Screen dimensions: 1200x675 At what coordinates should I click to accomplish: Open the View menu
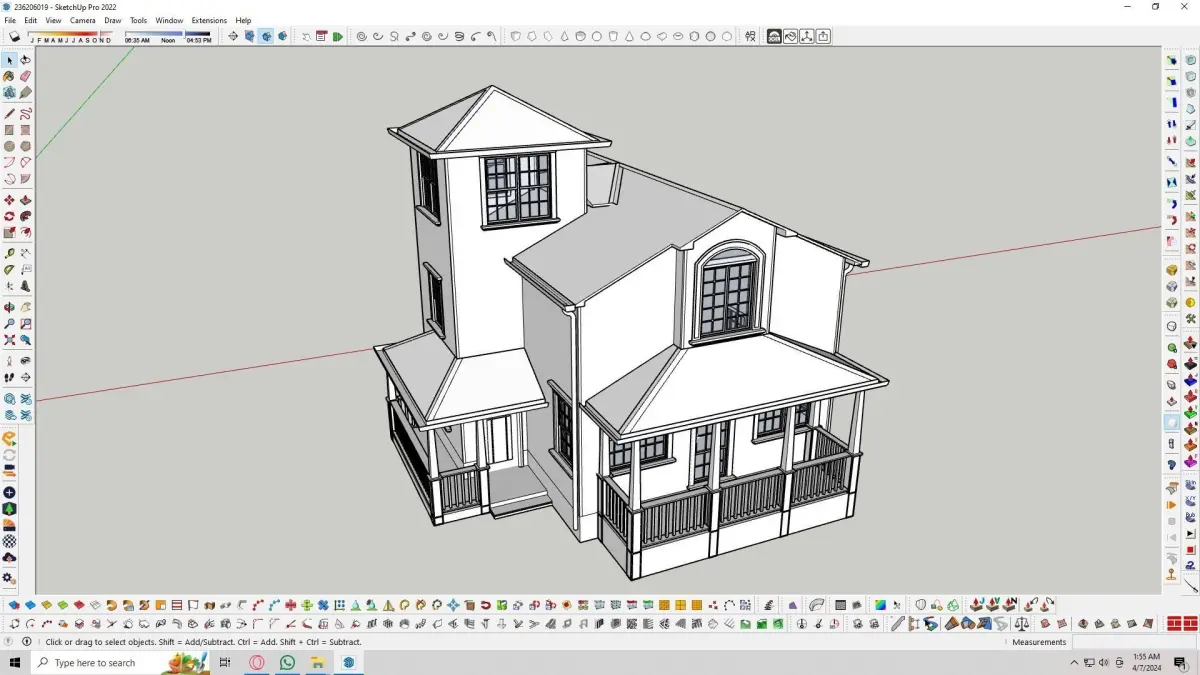click(x=53, y=20)
